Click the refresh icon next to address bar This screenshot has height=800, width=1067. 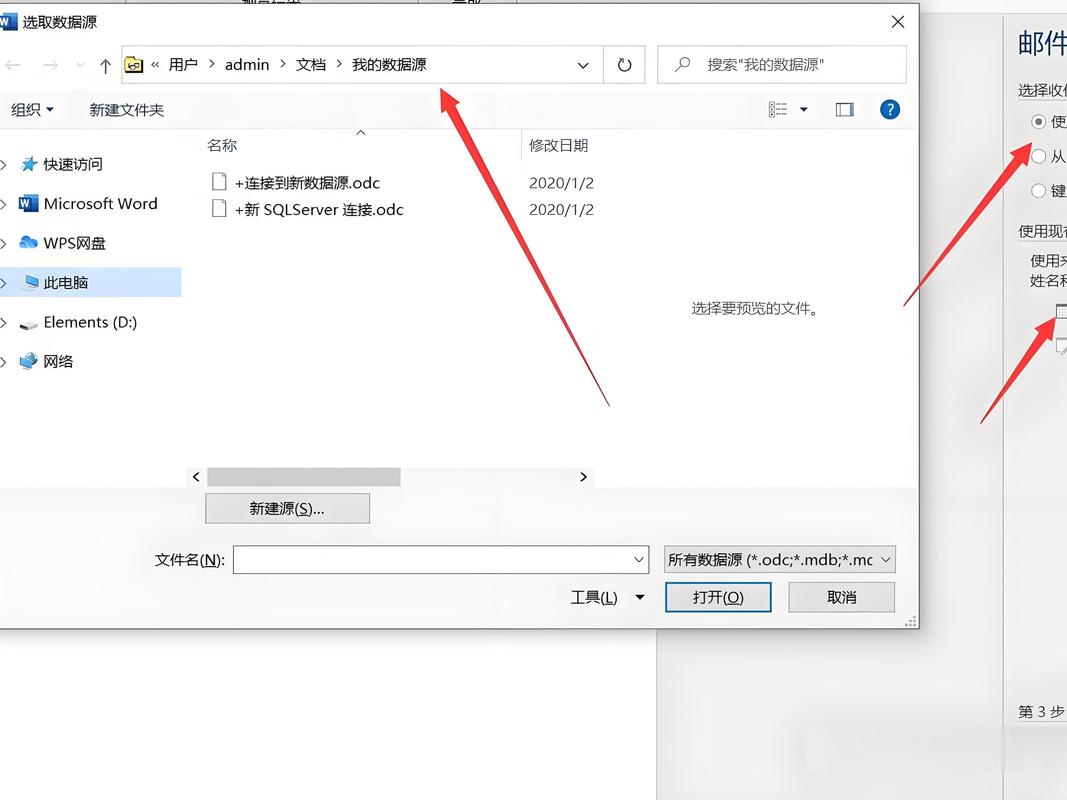[624, 65]
